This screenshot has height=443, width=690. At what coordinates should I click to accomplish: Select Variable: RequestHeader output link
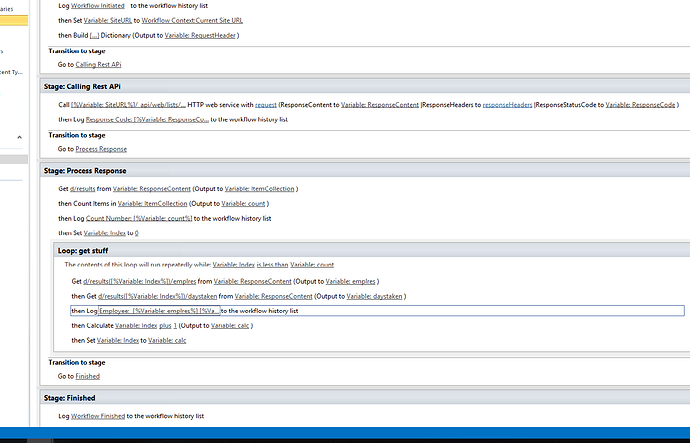(x=200, y=35)
